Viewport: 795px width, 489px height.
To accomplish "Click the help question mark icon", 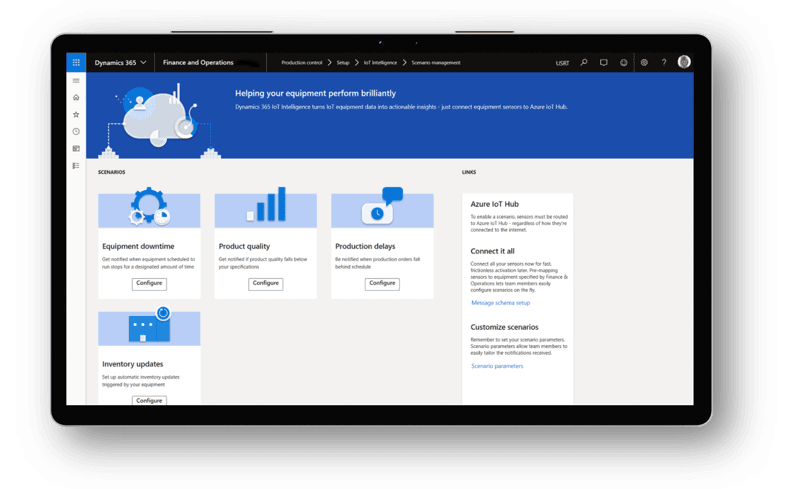I will (664, 62).
